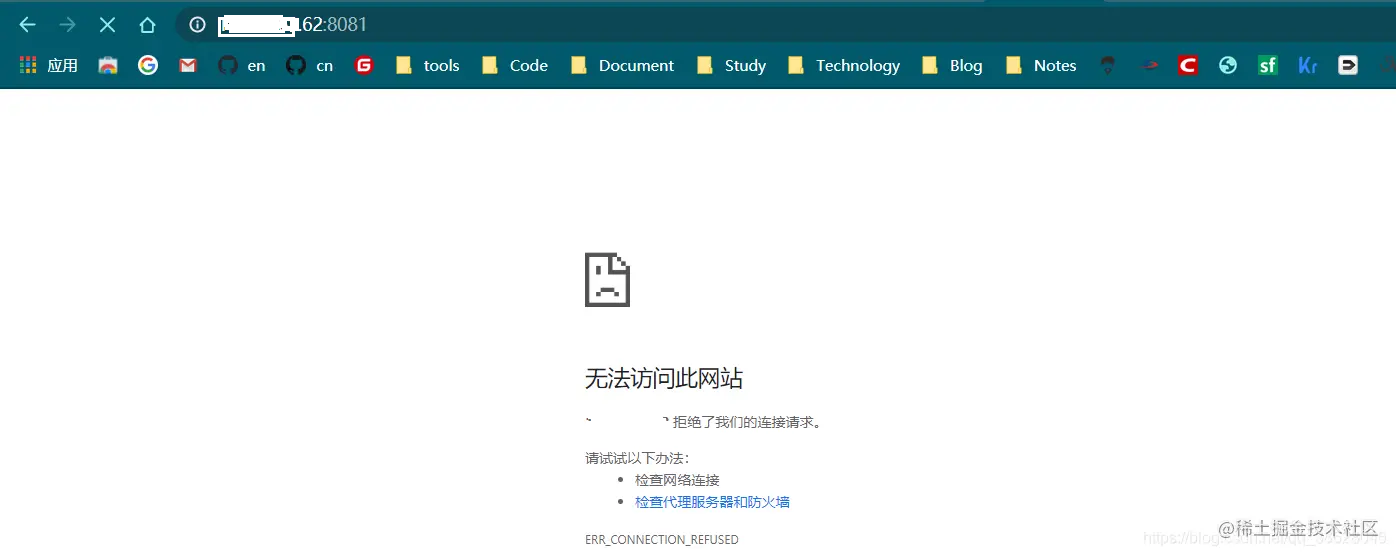
Task: View site information icon in address bar
Action: [198, 25]
